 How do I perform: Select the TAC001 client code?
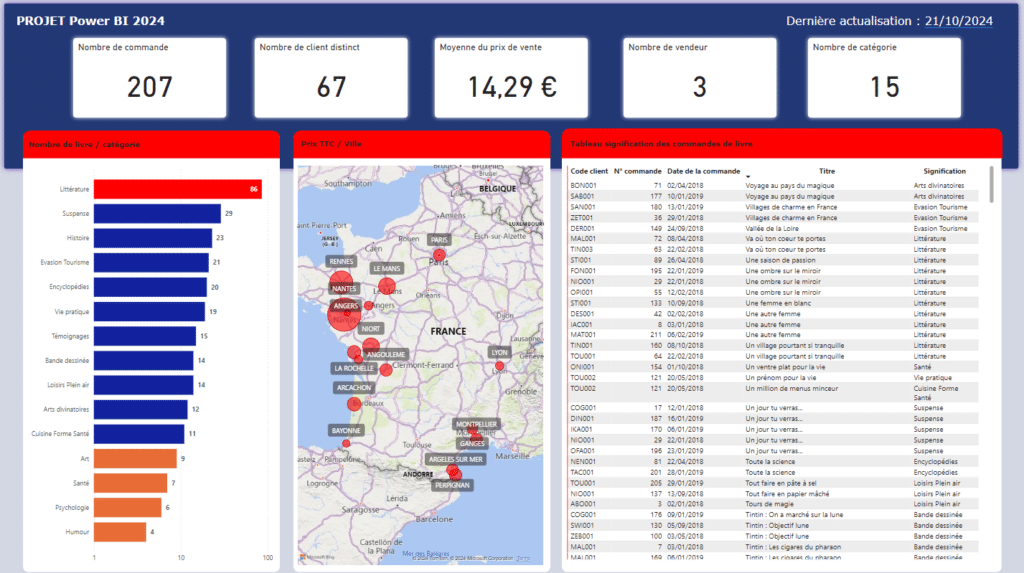(x=583, y=472)
